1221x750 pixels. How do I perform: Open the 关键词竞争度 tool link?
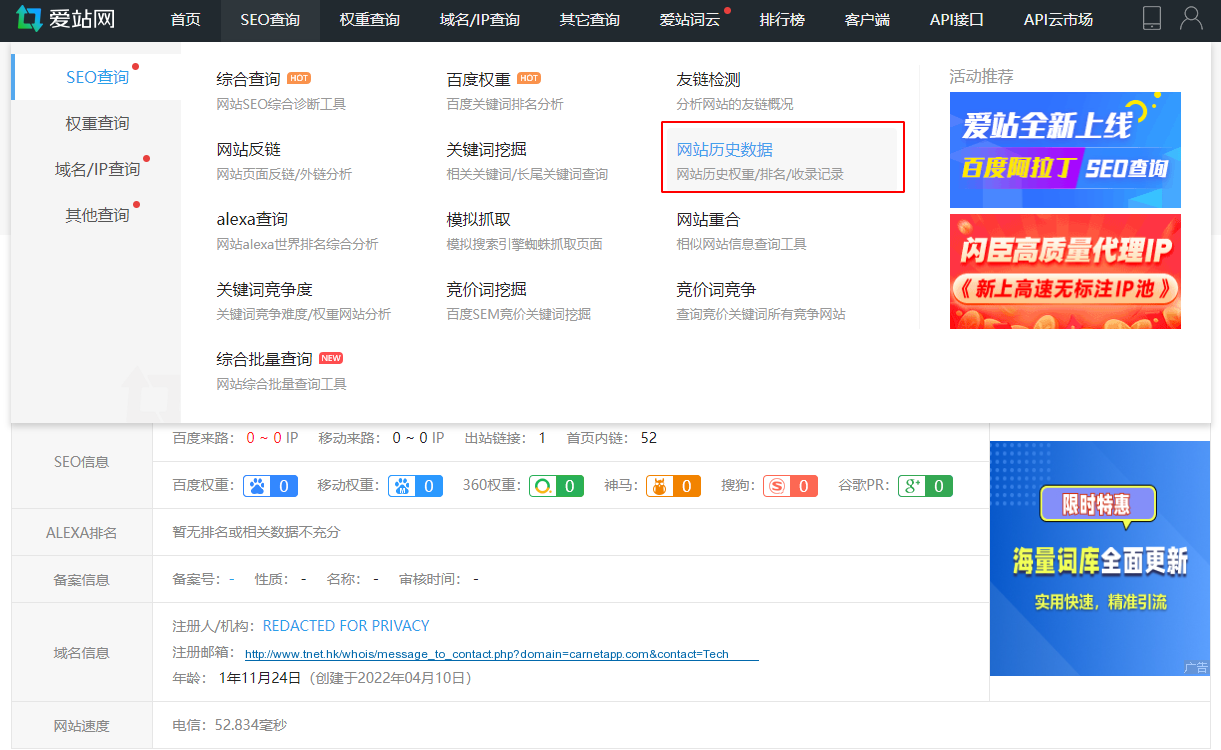(264, 289)
